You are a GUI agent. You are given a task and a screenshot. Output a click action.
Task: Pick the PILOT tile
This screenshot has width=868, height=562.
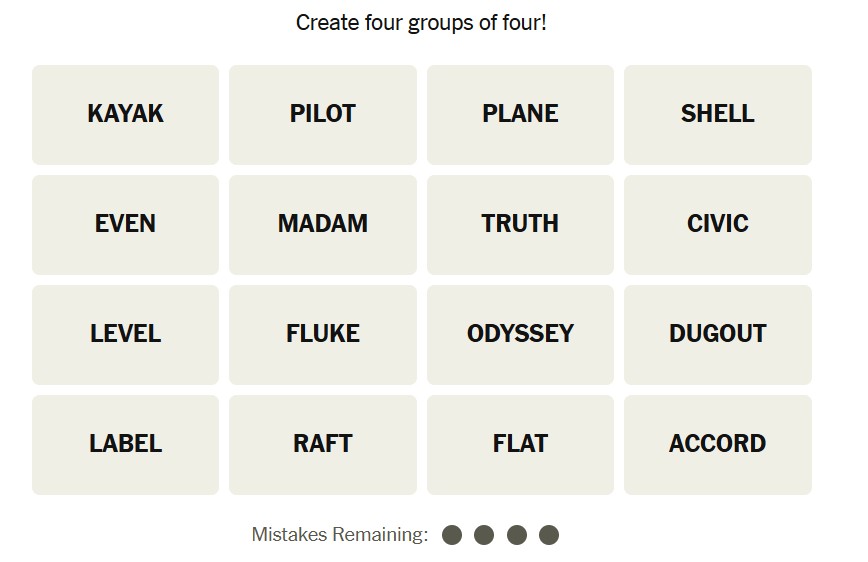point(322,114)
